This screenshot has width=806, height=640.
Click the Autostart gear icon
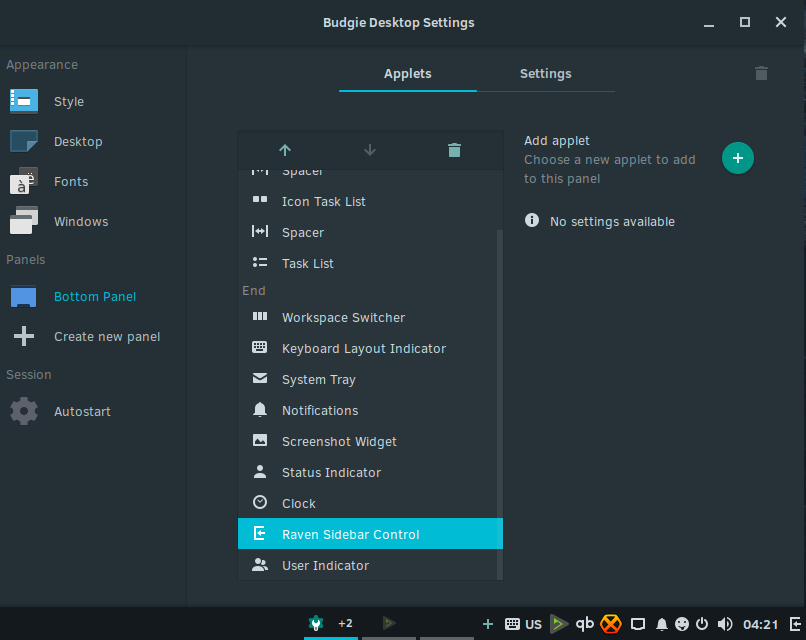[24, 411]
